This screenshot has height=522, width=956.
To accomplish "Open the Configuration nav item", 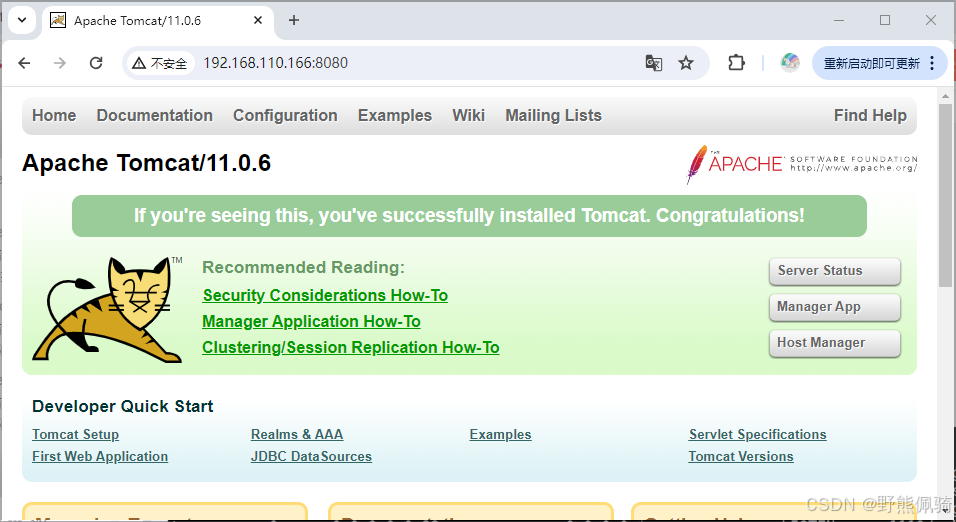I will pos(285,115).
